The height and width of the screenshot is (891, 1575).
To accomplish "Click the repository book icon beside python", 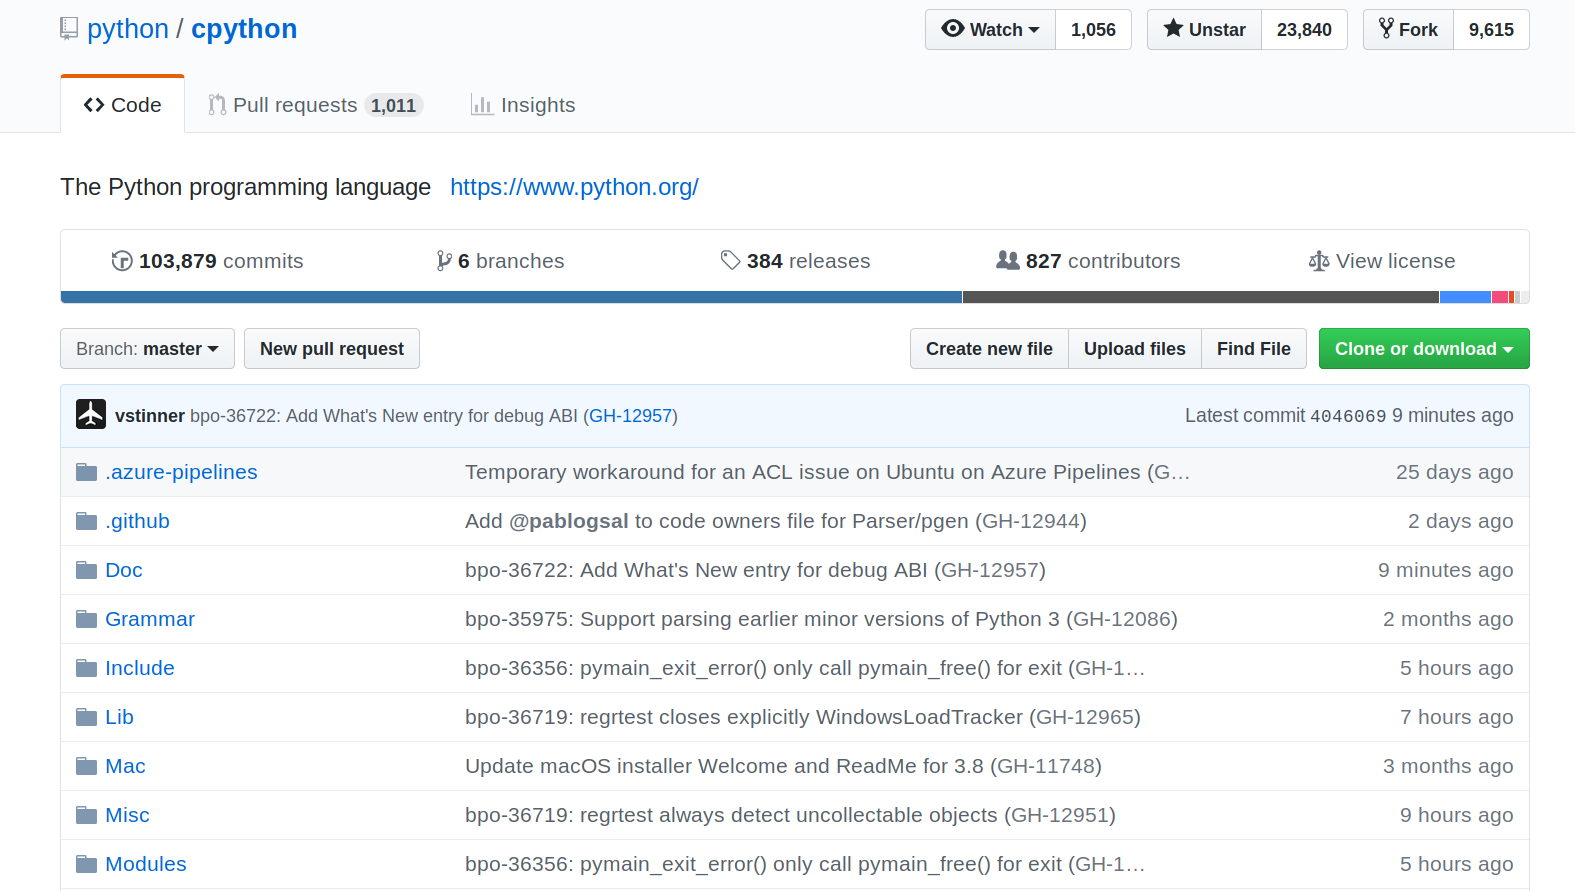I will (x=69, y=29).
